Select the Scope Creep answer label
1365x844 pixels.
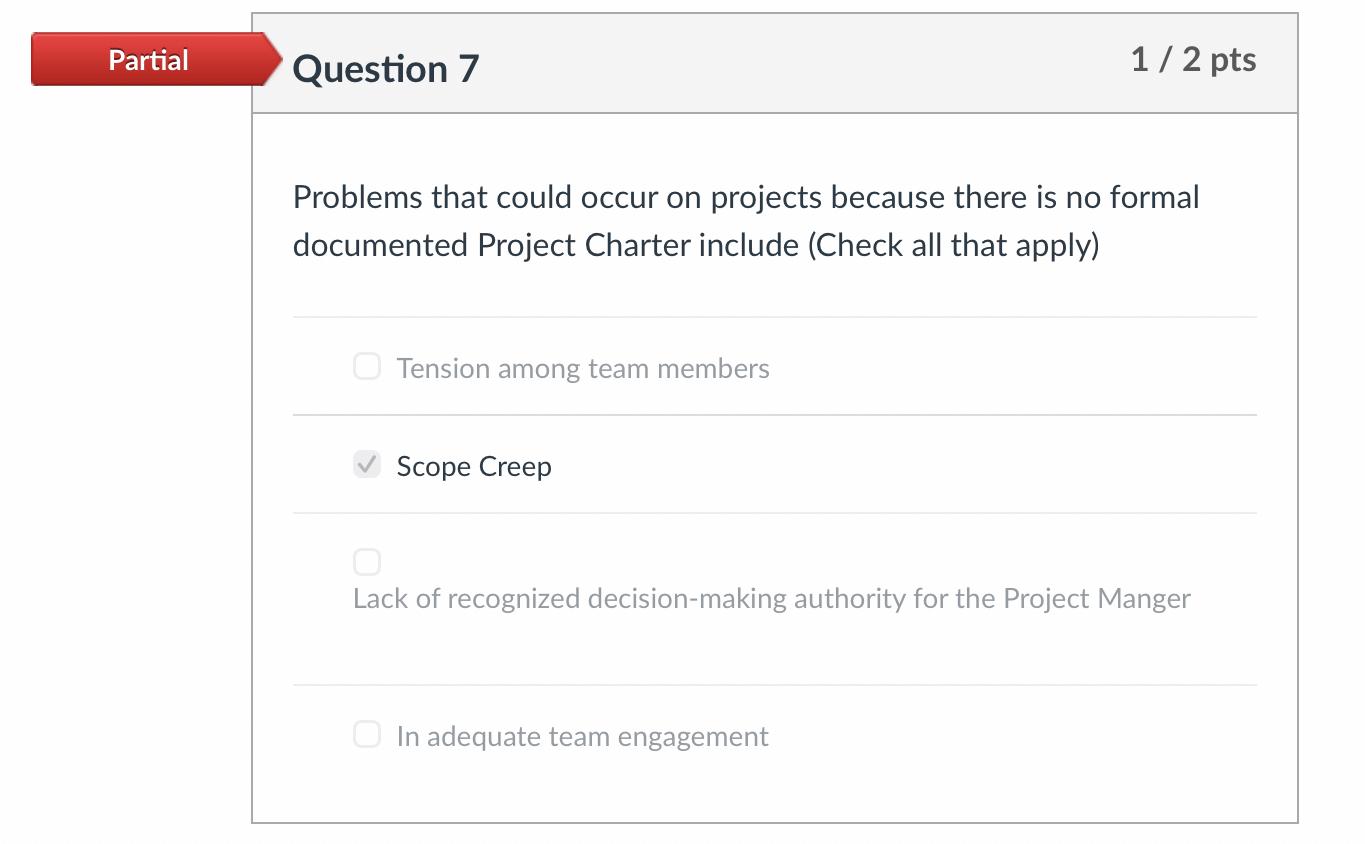tap(473, 466)
